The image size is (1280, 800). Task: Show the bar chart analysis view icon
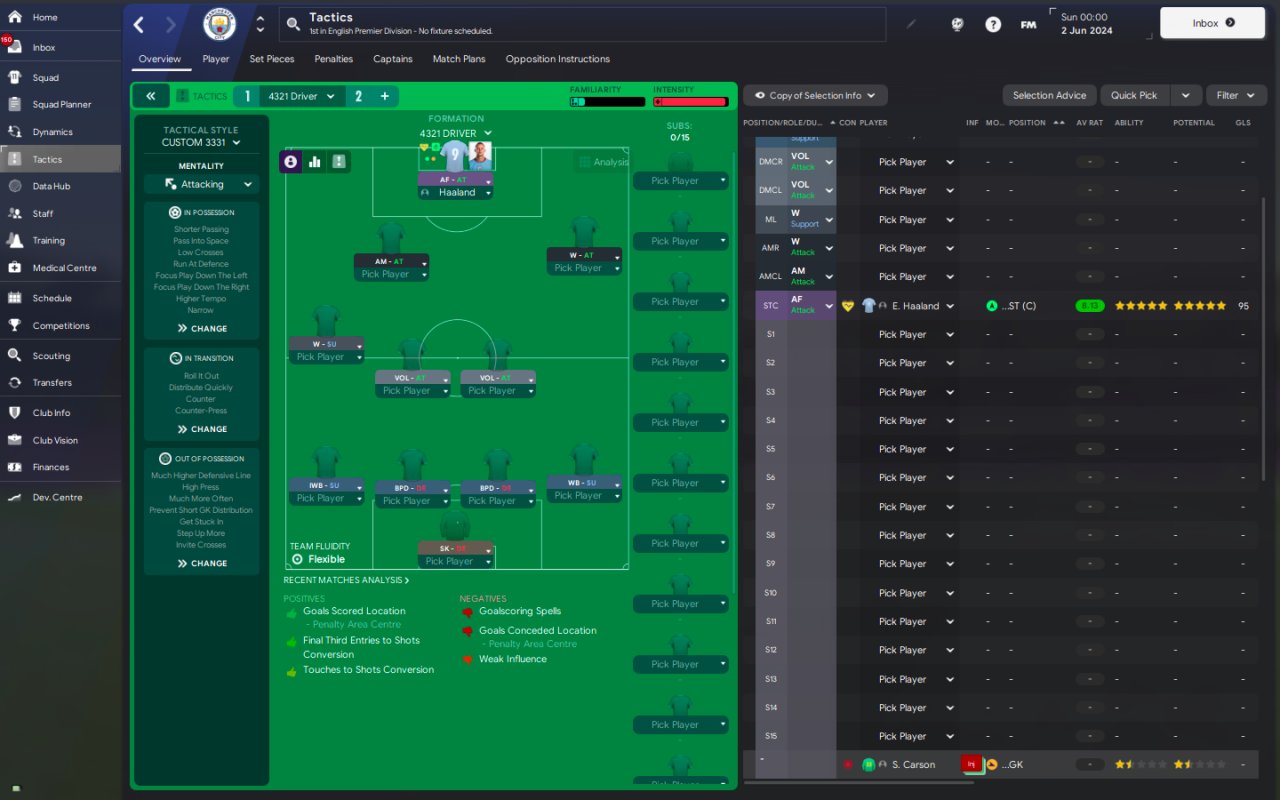click(315, 161)
